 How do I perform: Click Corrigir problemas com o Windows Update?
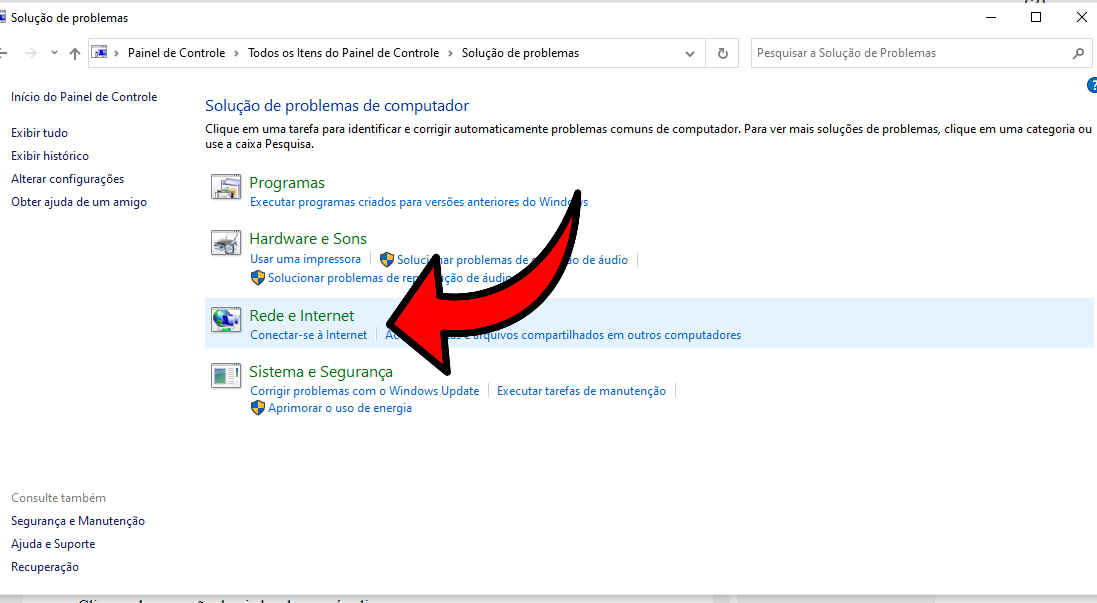[x=365, y=391]
